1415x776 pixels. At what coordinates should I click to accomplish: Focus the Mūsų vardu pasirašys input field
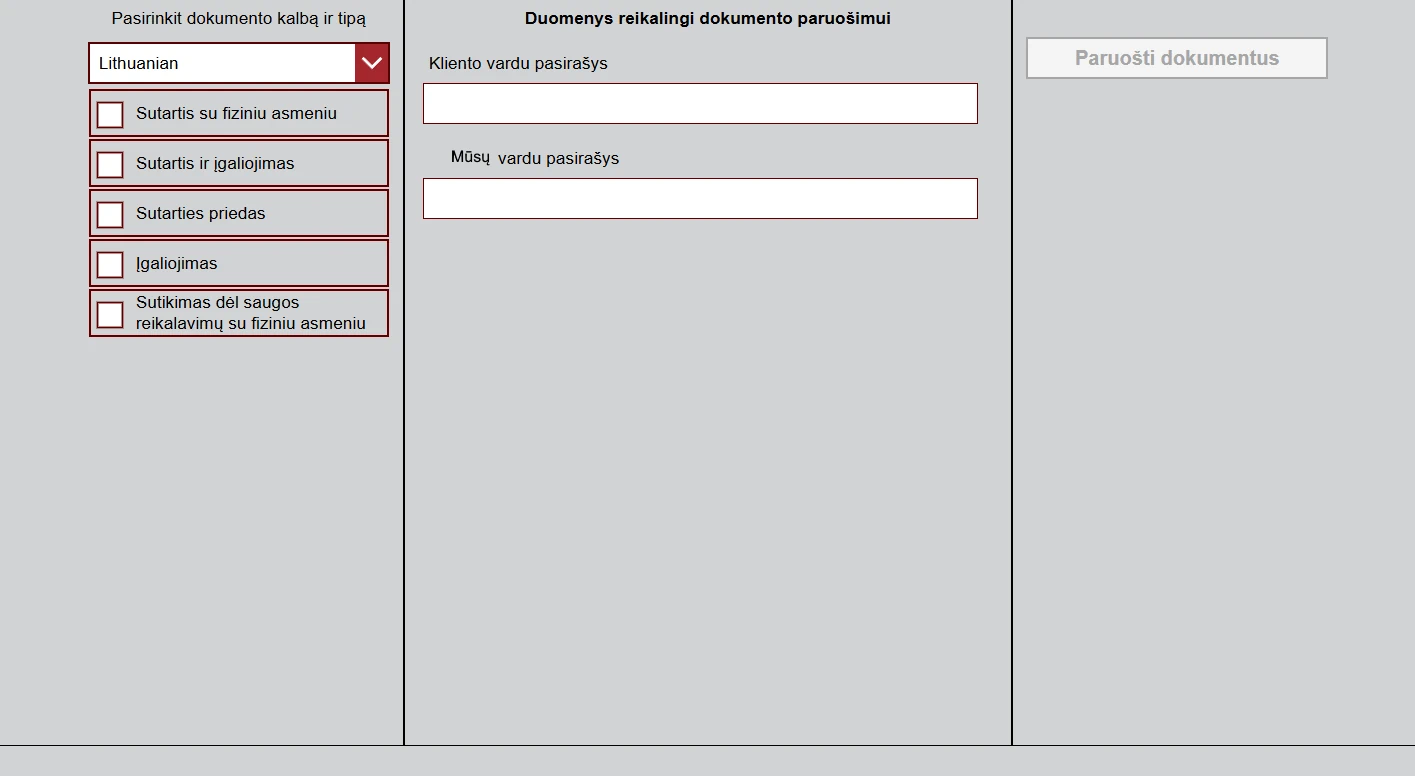coord(700,199)
